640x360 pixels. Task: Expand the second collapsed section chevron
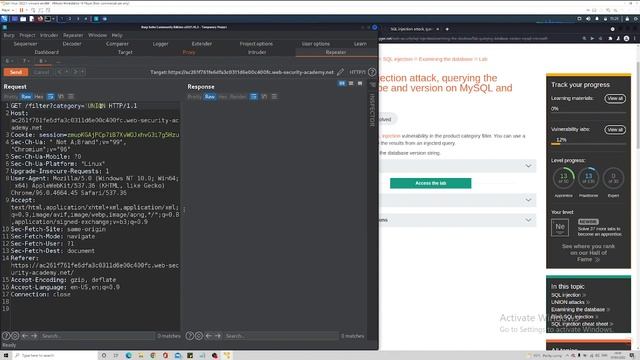(x=528, y=200)
